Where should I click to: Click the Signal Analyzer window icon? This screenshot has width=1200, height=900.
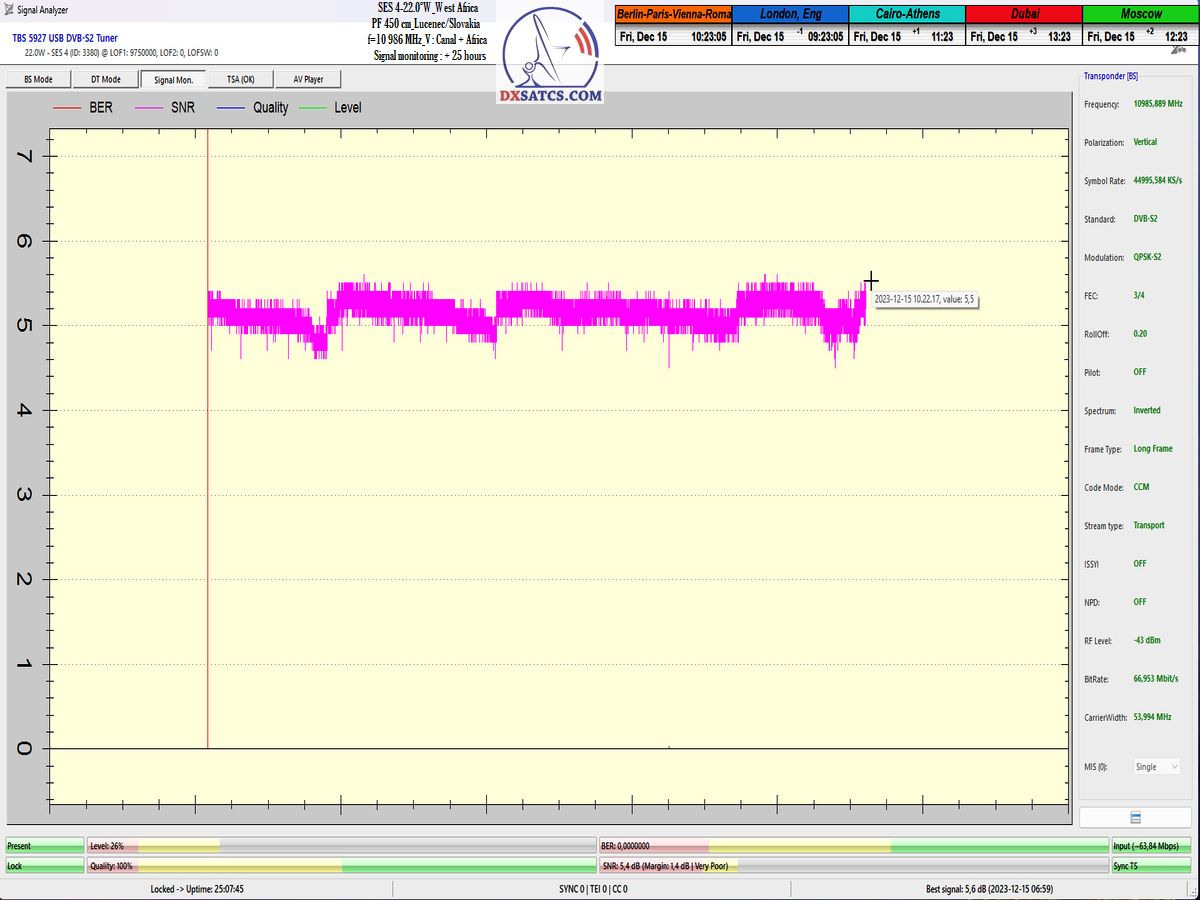point(9,10)
